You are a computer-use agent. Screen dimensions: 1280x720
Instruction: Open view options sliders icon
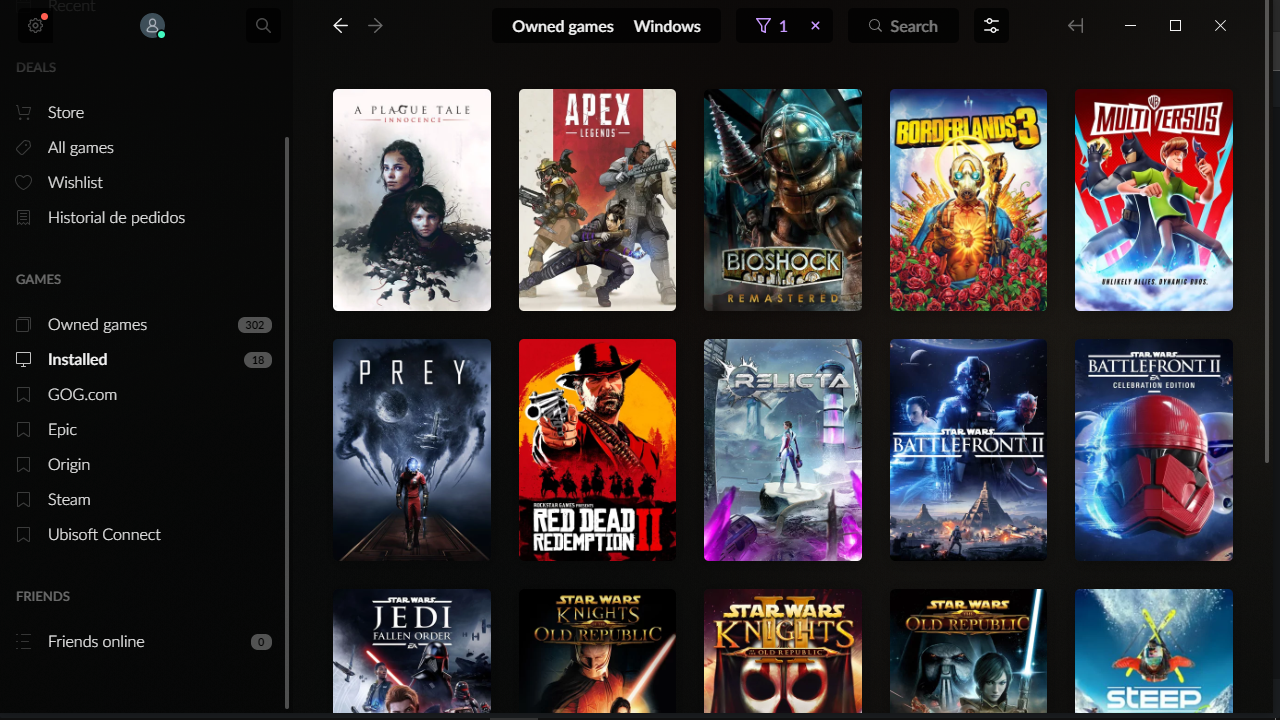991,26
